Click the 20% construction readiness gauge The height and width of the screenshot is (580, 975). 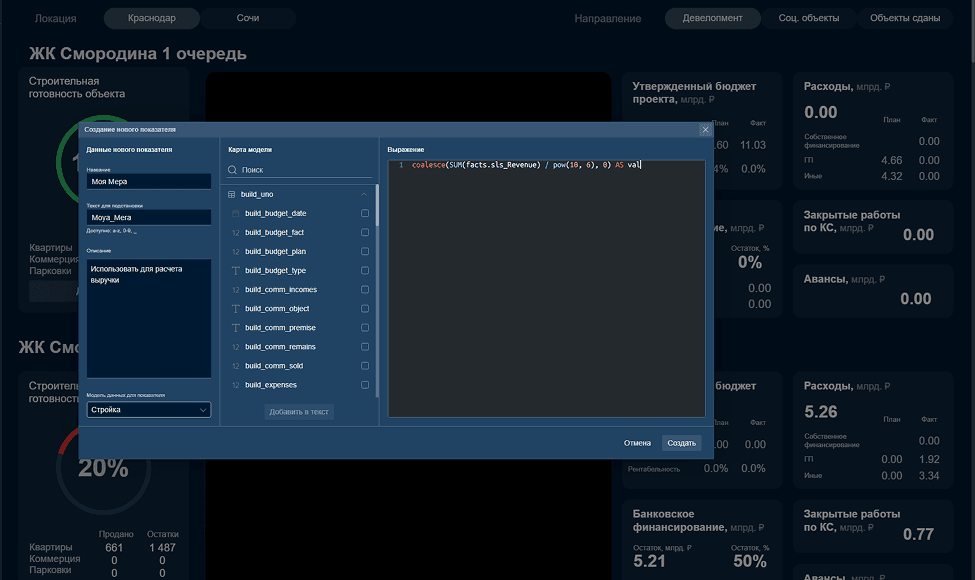[103, 467]
